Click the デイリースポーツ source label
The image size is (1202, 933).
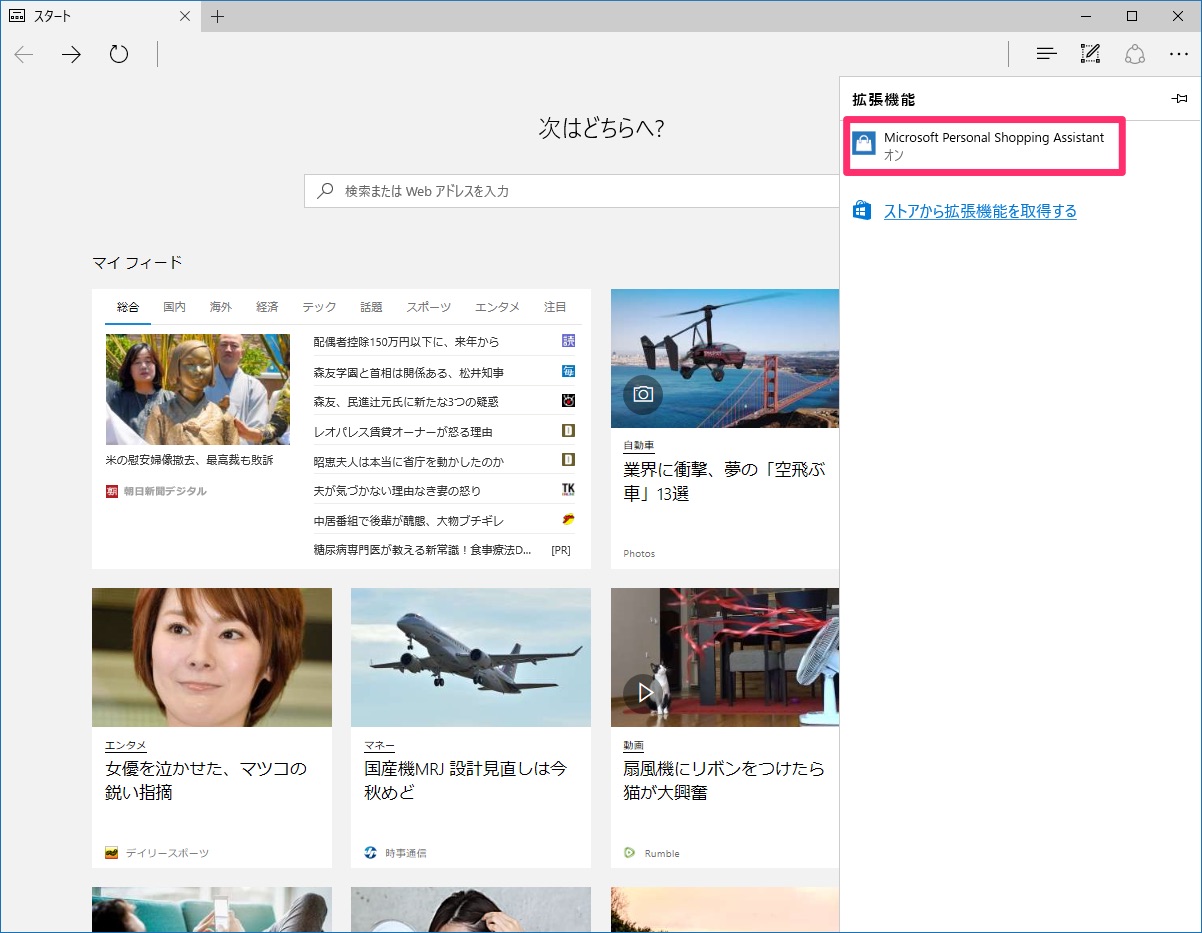[166, 853]
